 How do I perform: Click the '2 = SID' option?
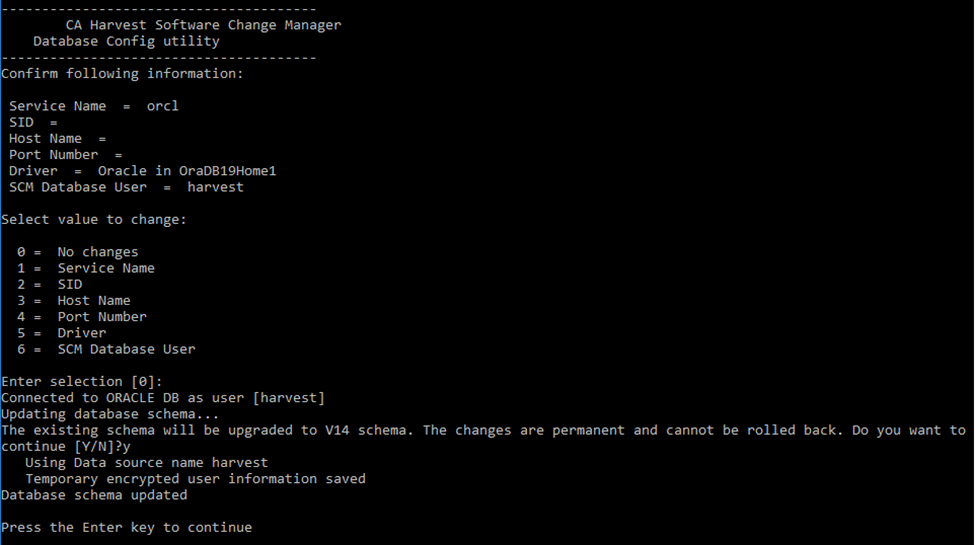coord(50,284)
